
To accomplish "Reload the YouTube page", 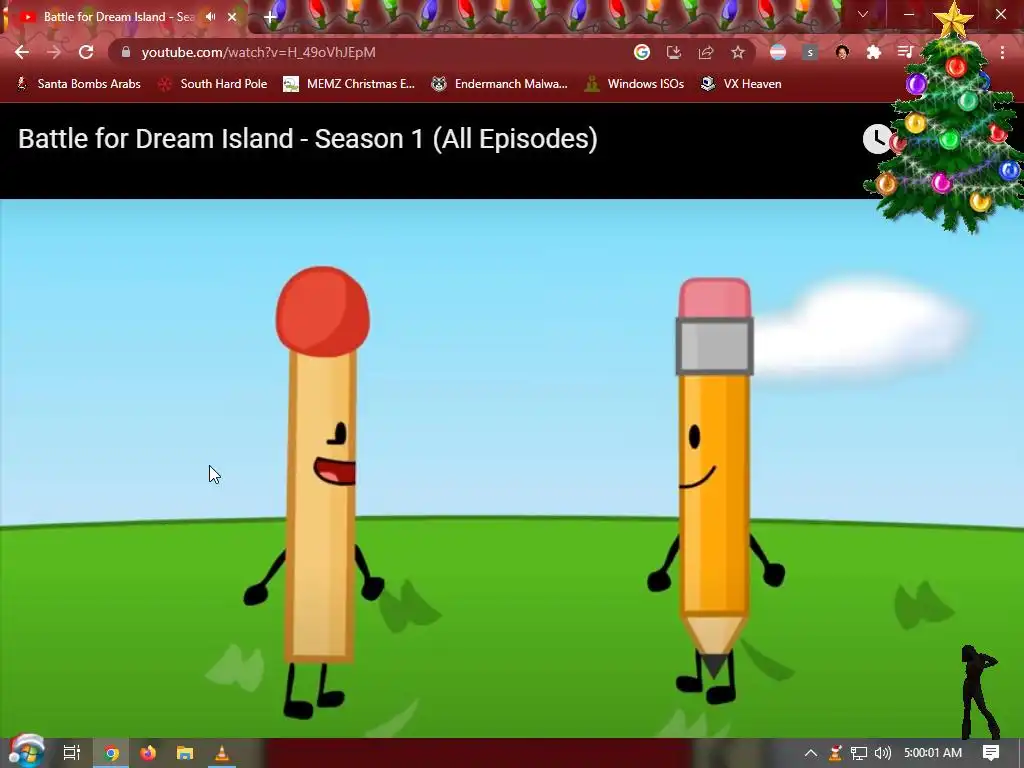I will (86, 52).
